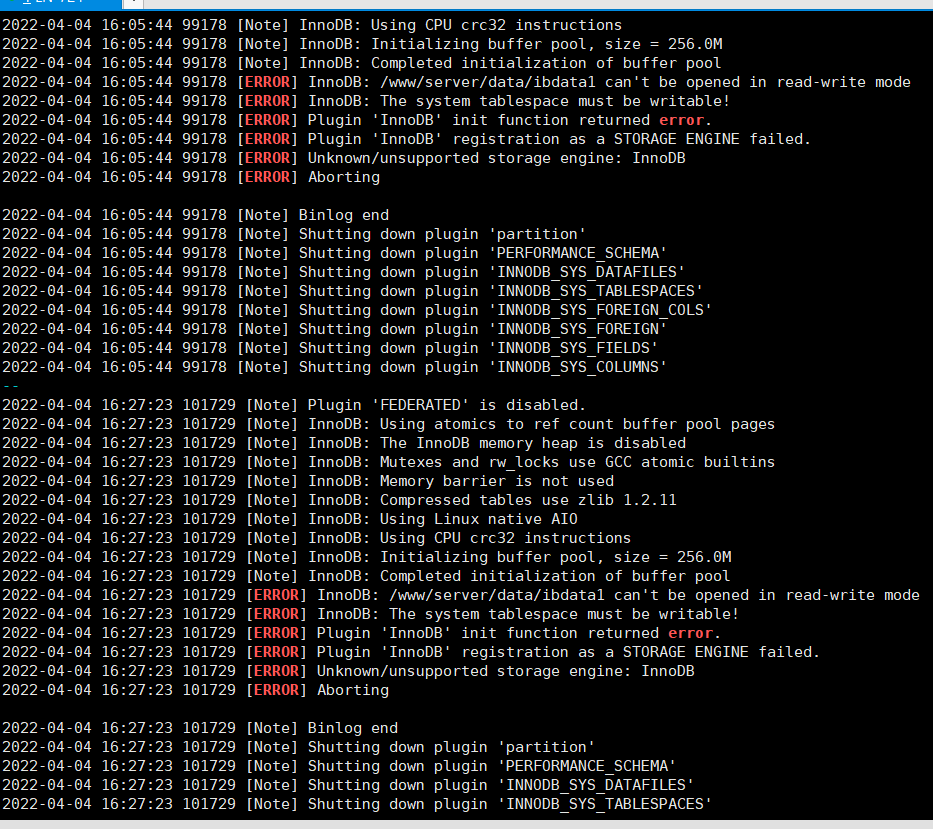Click the Shutting down plugin 'INNODB_SYS_FOREIGN' line
933x829 pixels.
334,330
